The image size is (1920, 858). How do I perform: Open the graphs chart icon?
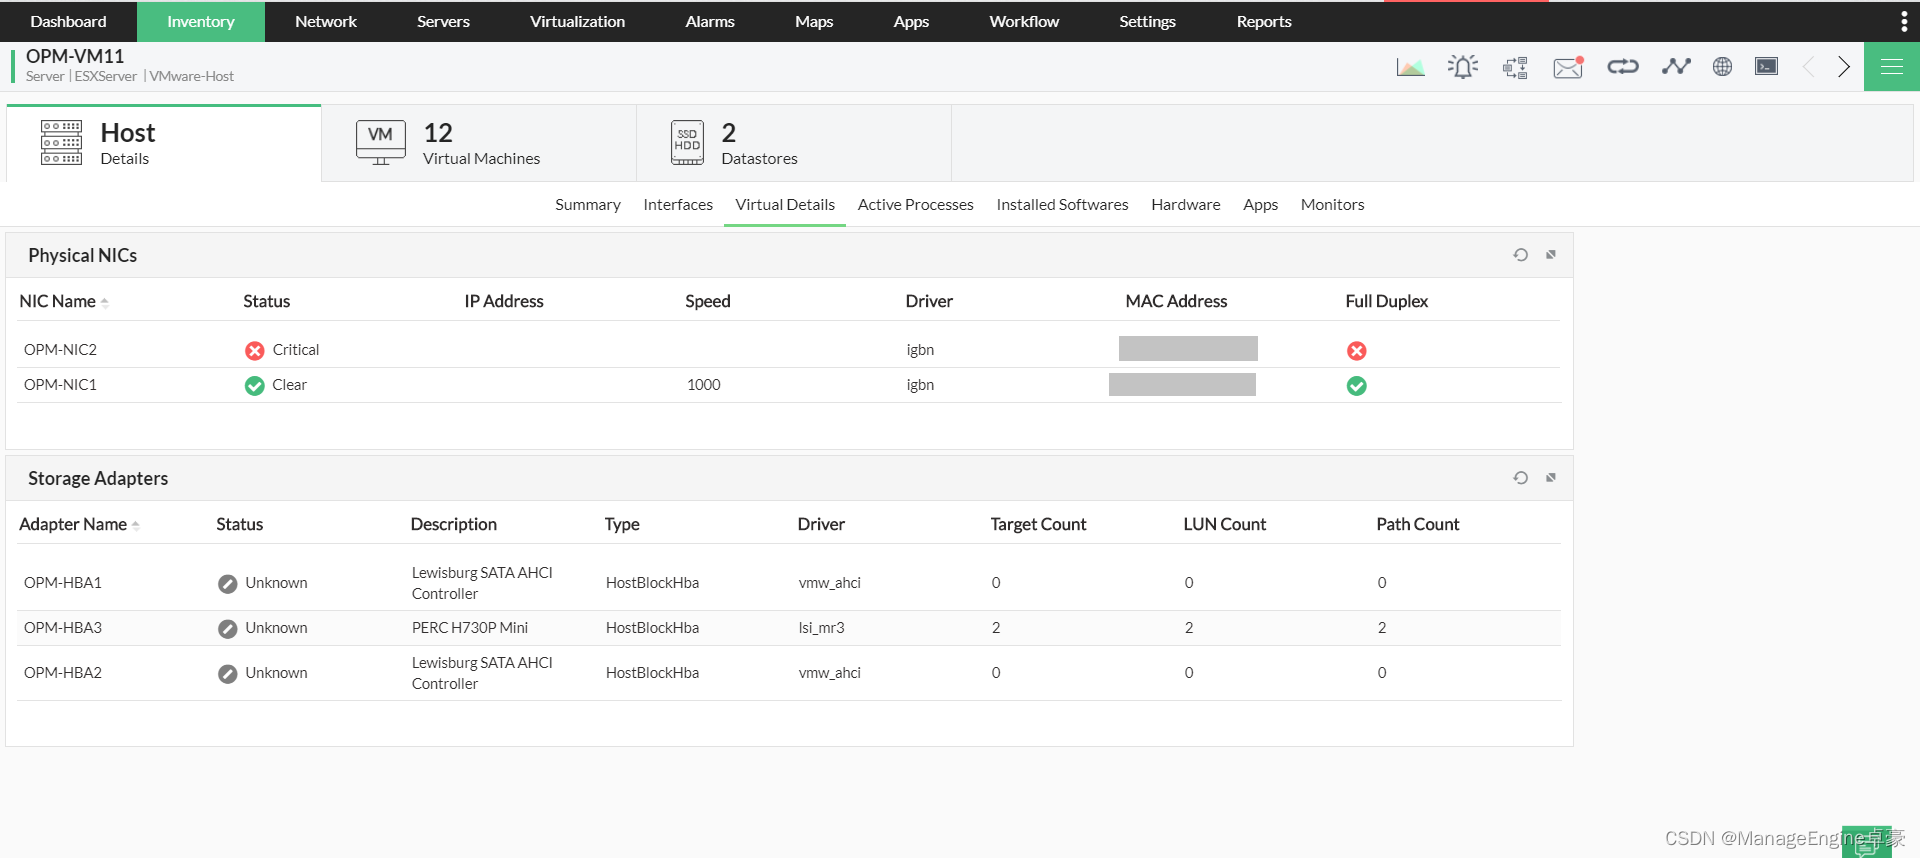[x=1410, y=67]
